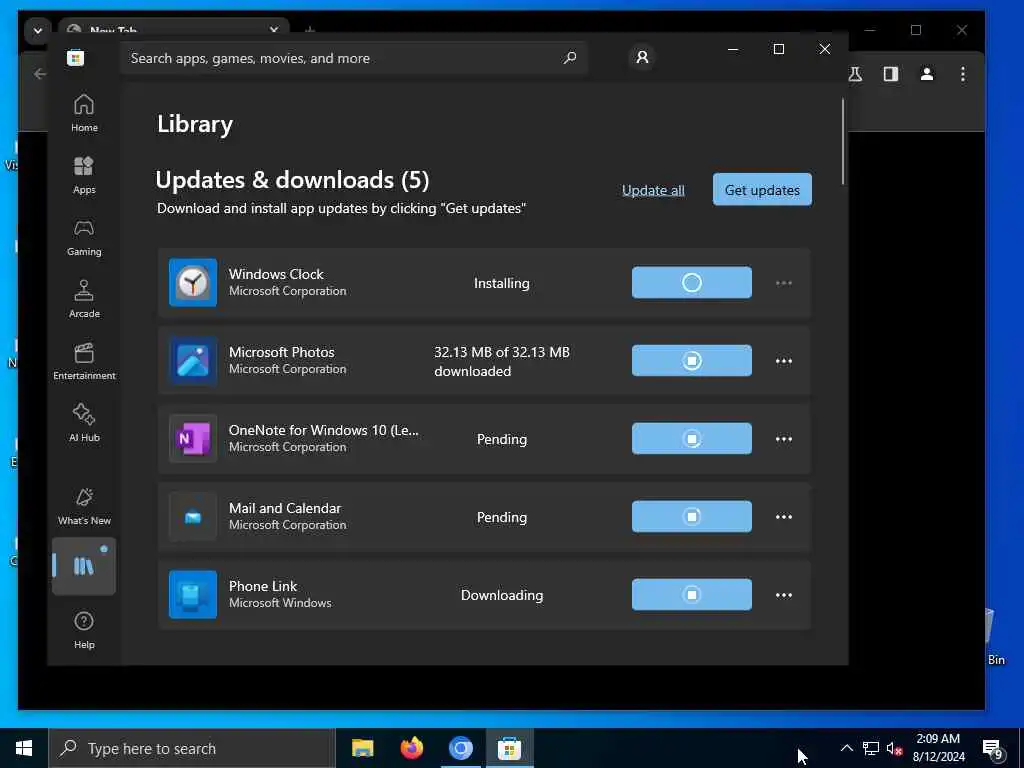Click the Get updates button

[762, 189]
